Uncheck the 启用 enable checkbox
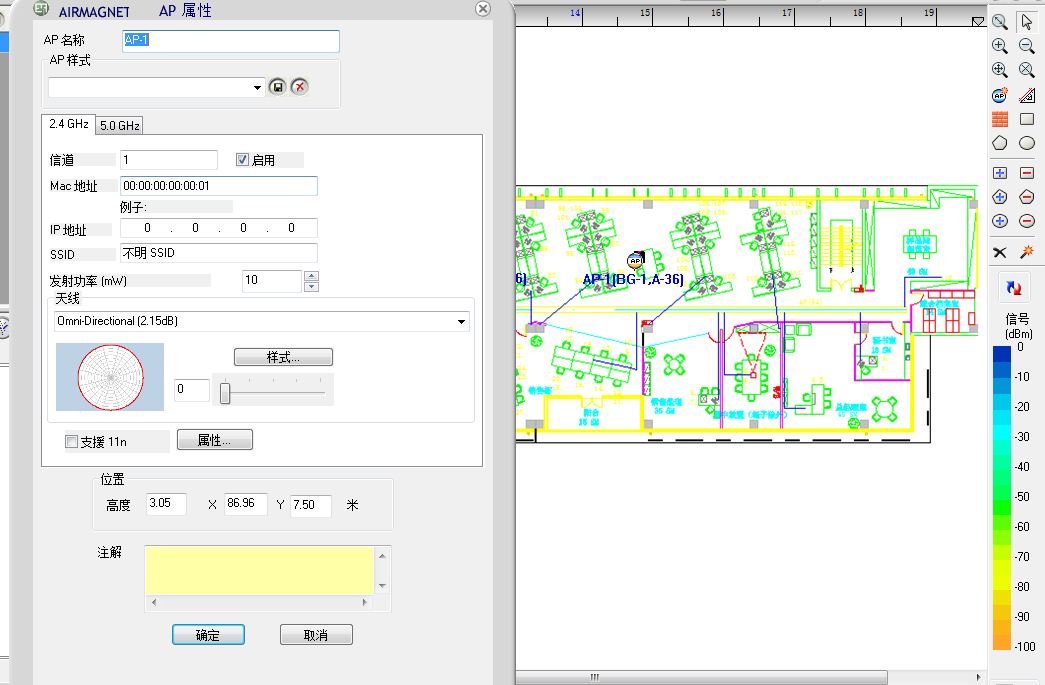1045x685 pixels. pos(242,160)
